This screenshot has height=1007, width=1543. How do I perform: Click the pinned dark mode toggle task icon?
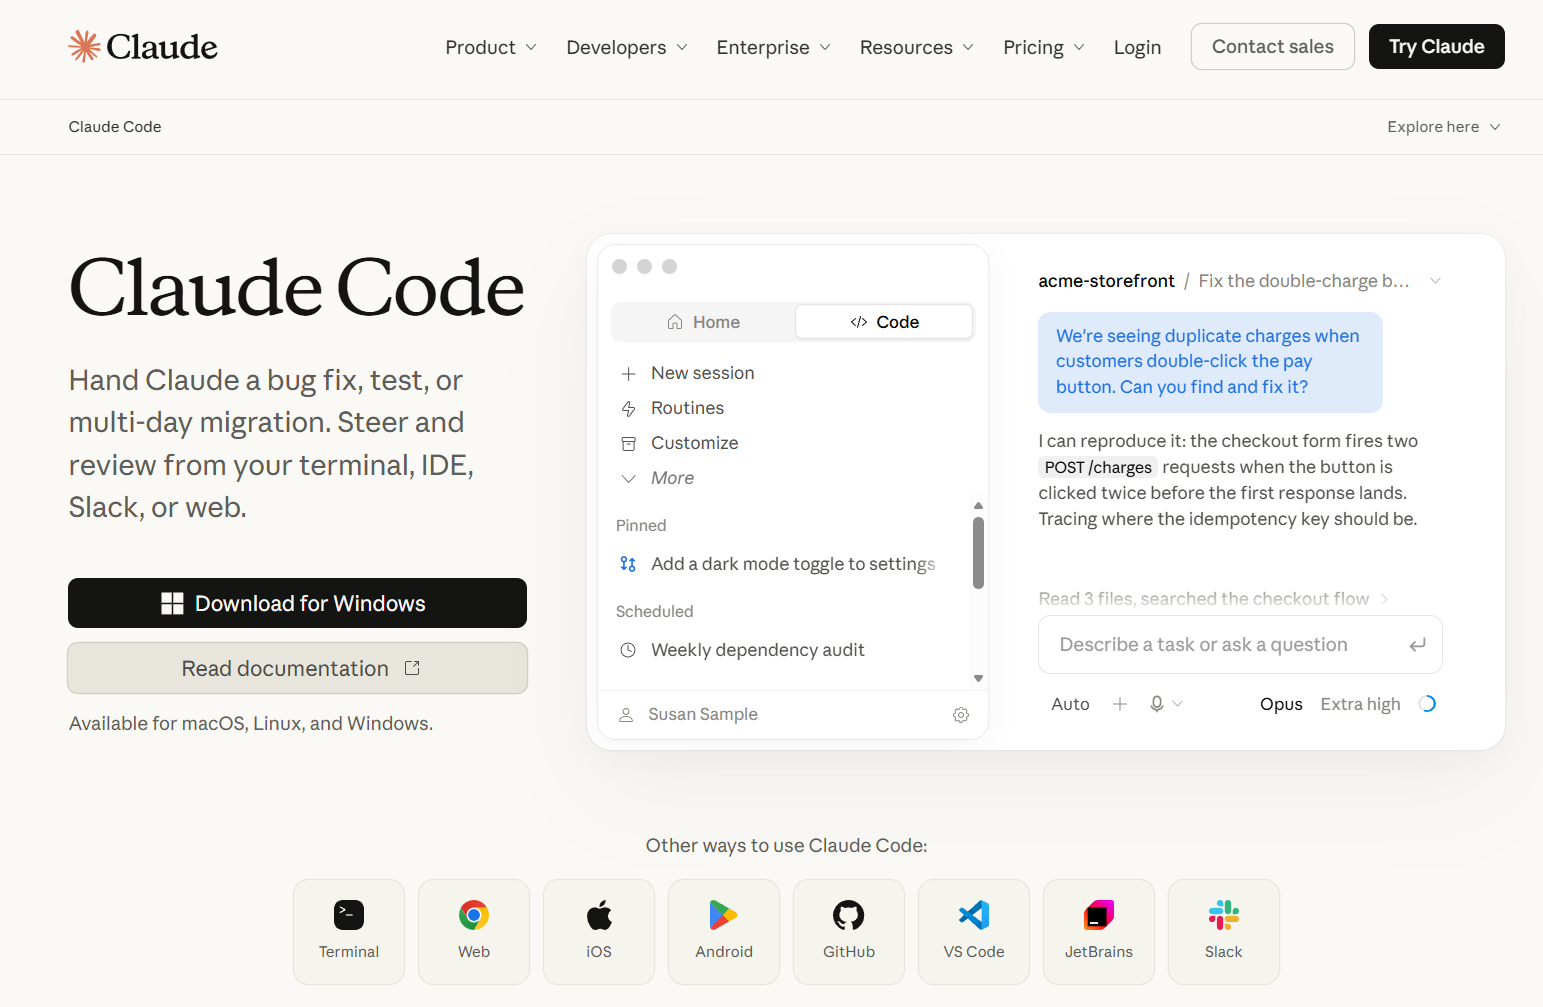tap(628, 564)
